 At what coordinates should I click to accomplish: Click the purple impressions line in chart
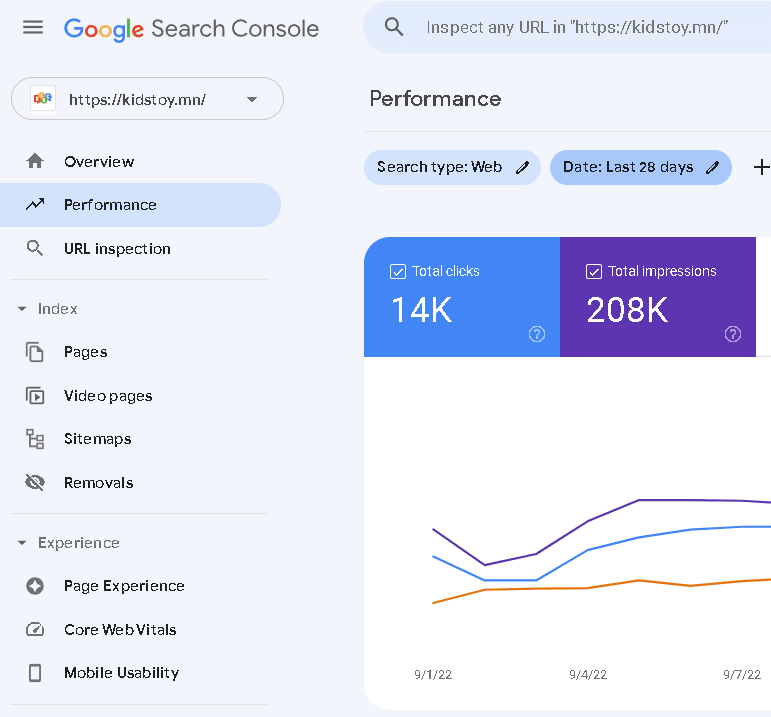[x=639, y=500]
